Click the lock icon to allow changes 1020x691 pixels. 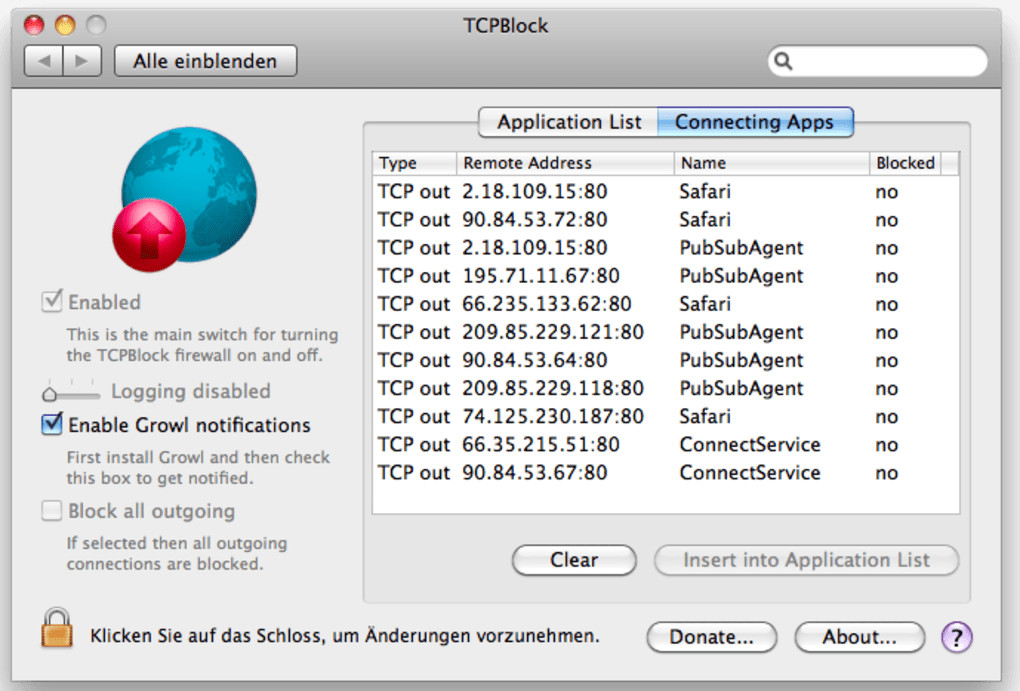55,628
